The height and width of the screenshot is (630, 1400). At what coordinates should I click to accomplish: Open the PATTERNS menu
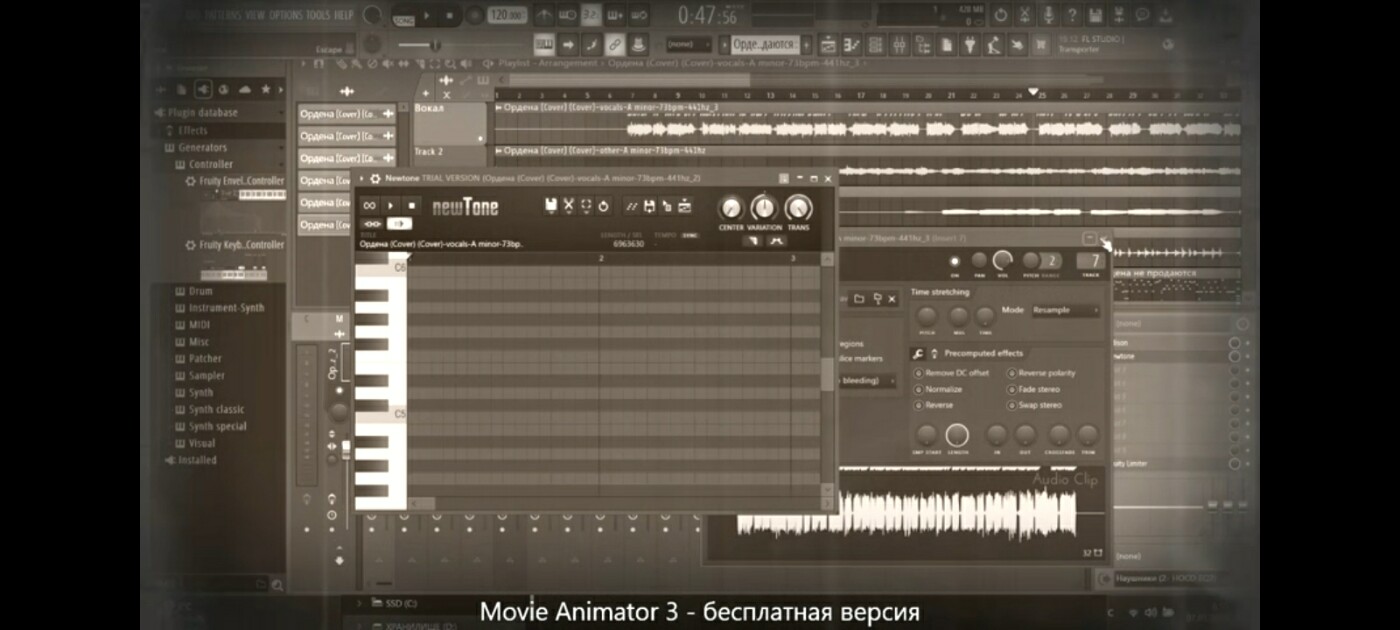(222, 16)
